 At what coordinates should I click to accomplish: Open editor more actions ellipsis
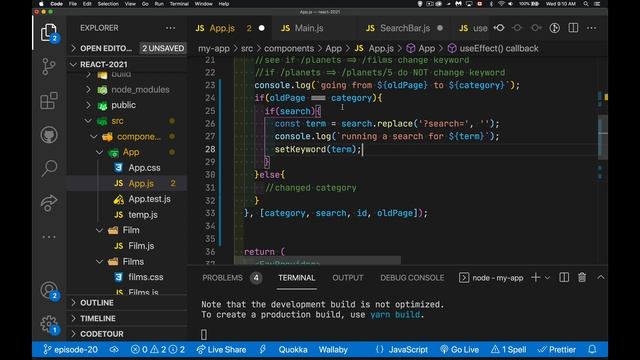pyautogui.click(x=591, y=28)
